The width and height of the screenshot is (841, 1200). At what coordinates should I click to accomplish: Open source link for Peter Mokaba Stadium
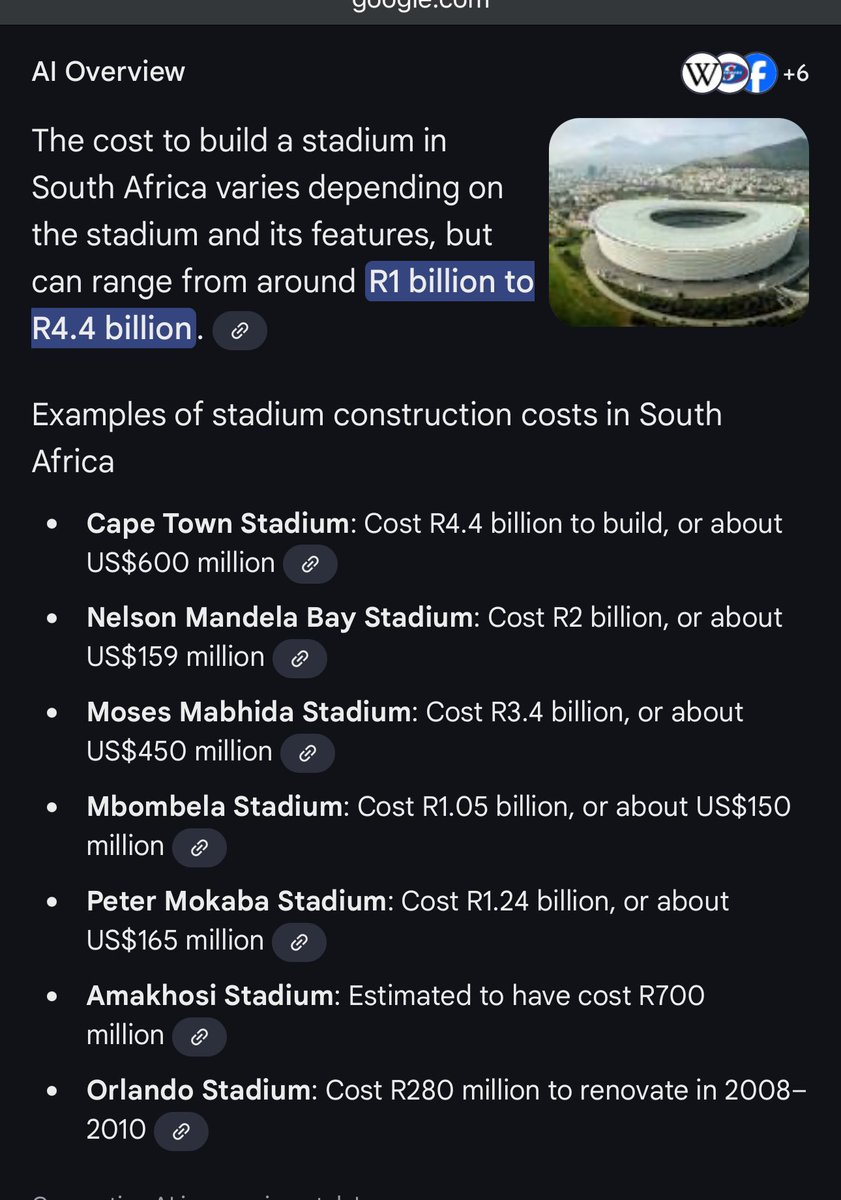[299, 941]
